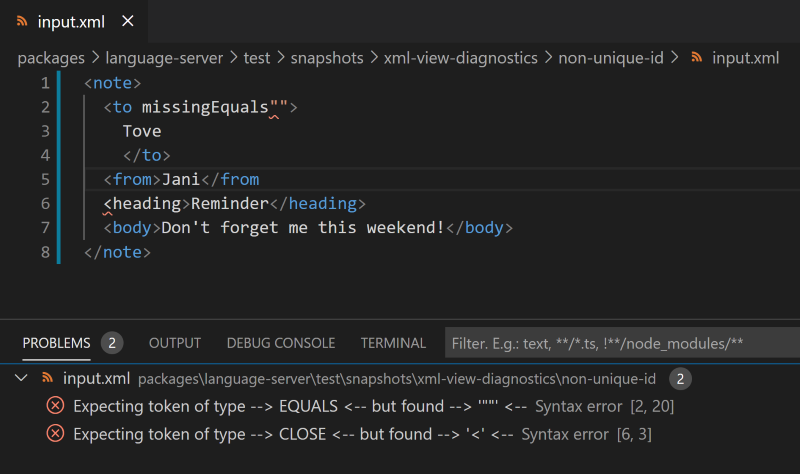Click the first error icon for EQUALS
Image resolution: width=800 pixels, height=474 pixels.
coord(56,406)
